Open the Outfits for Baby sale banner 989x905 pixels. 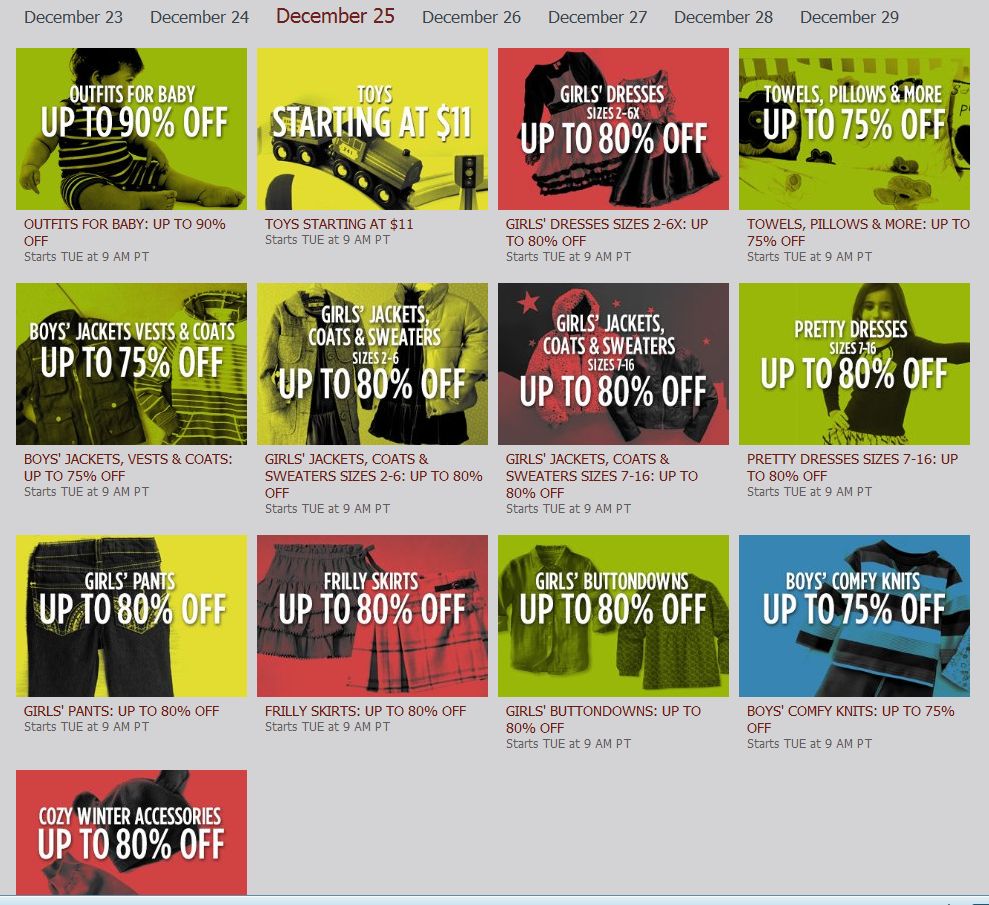tap(131, 129)
